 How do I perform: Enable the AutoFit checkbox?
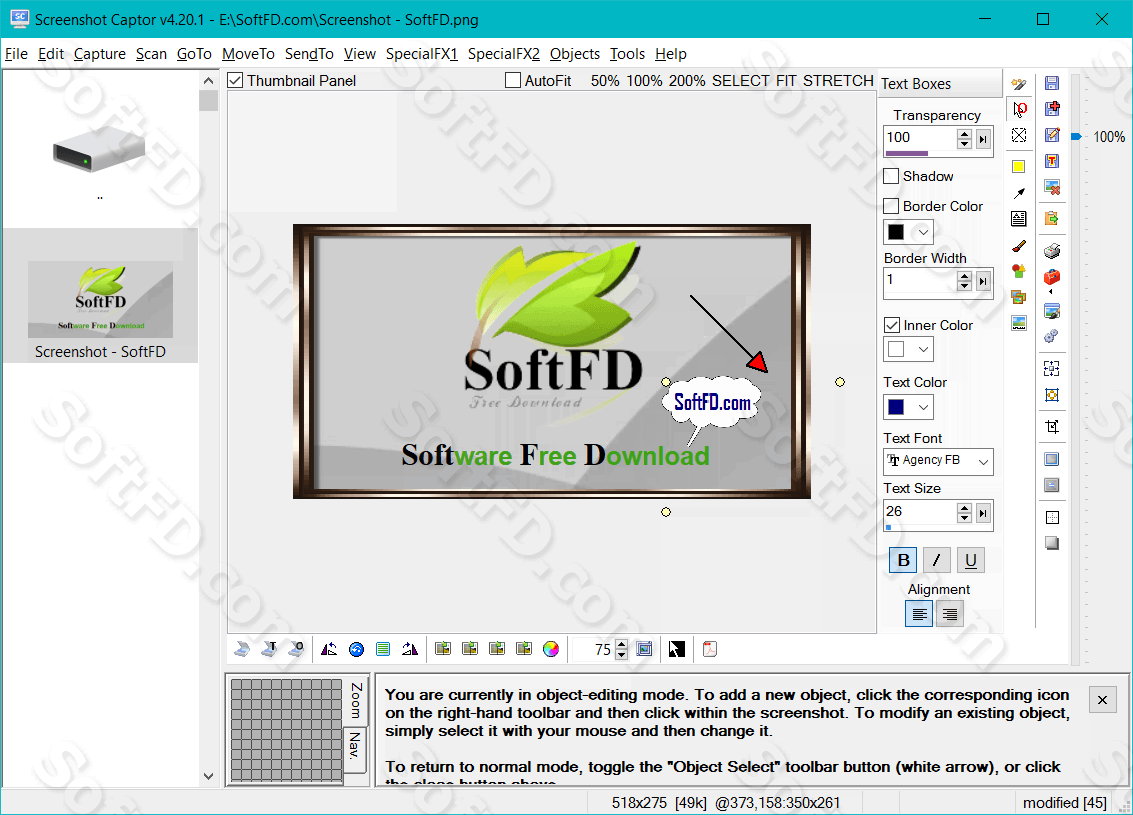click(513, 80)
